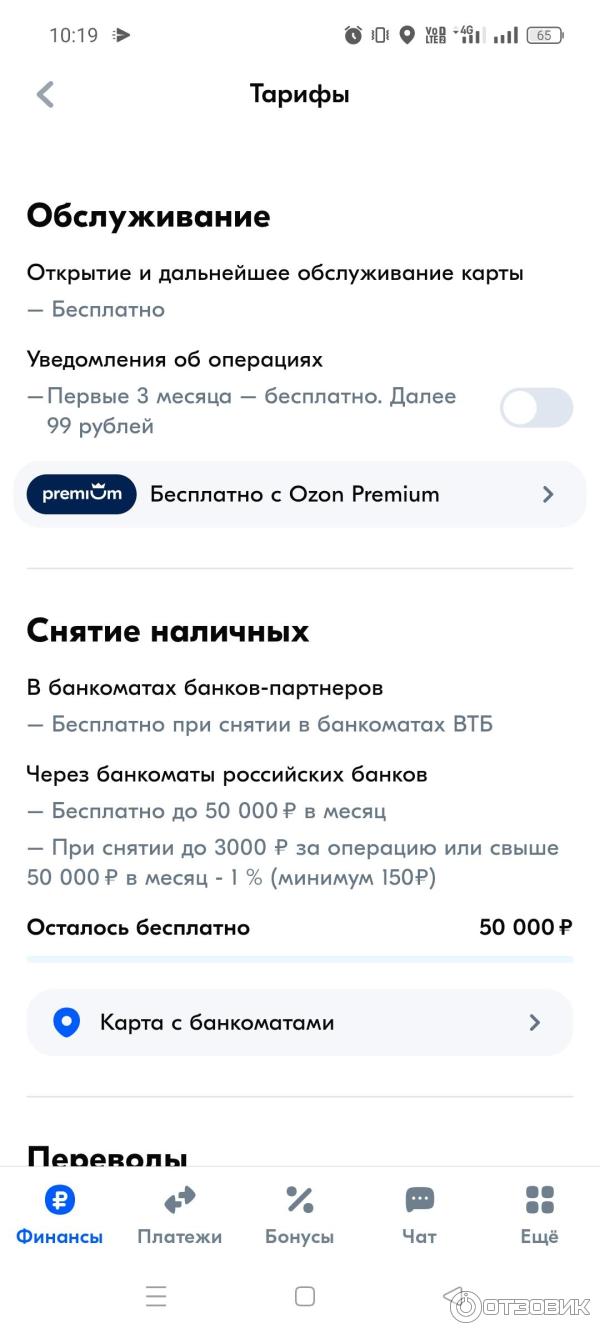Tap the Осталось бесплатно 50 000 ₽ amount
The height and width of the screenshot is (1333, 600).
coord(525,927)
